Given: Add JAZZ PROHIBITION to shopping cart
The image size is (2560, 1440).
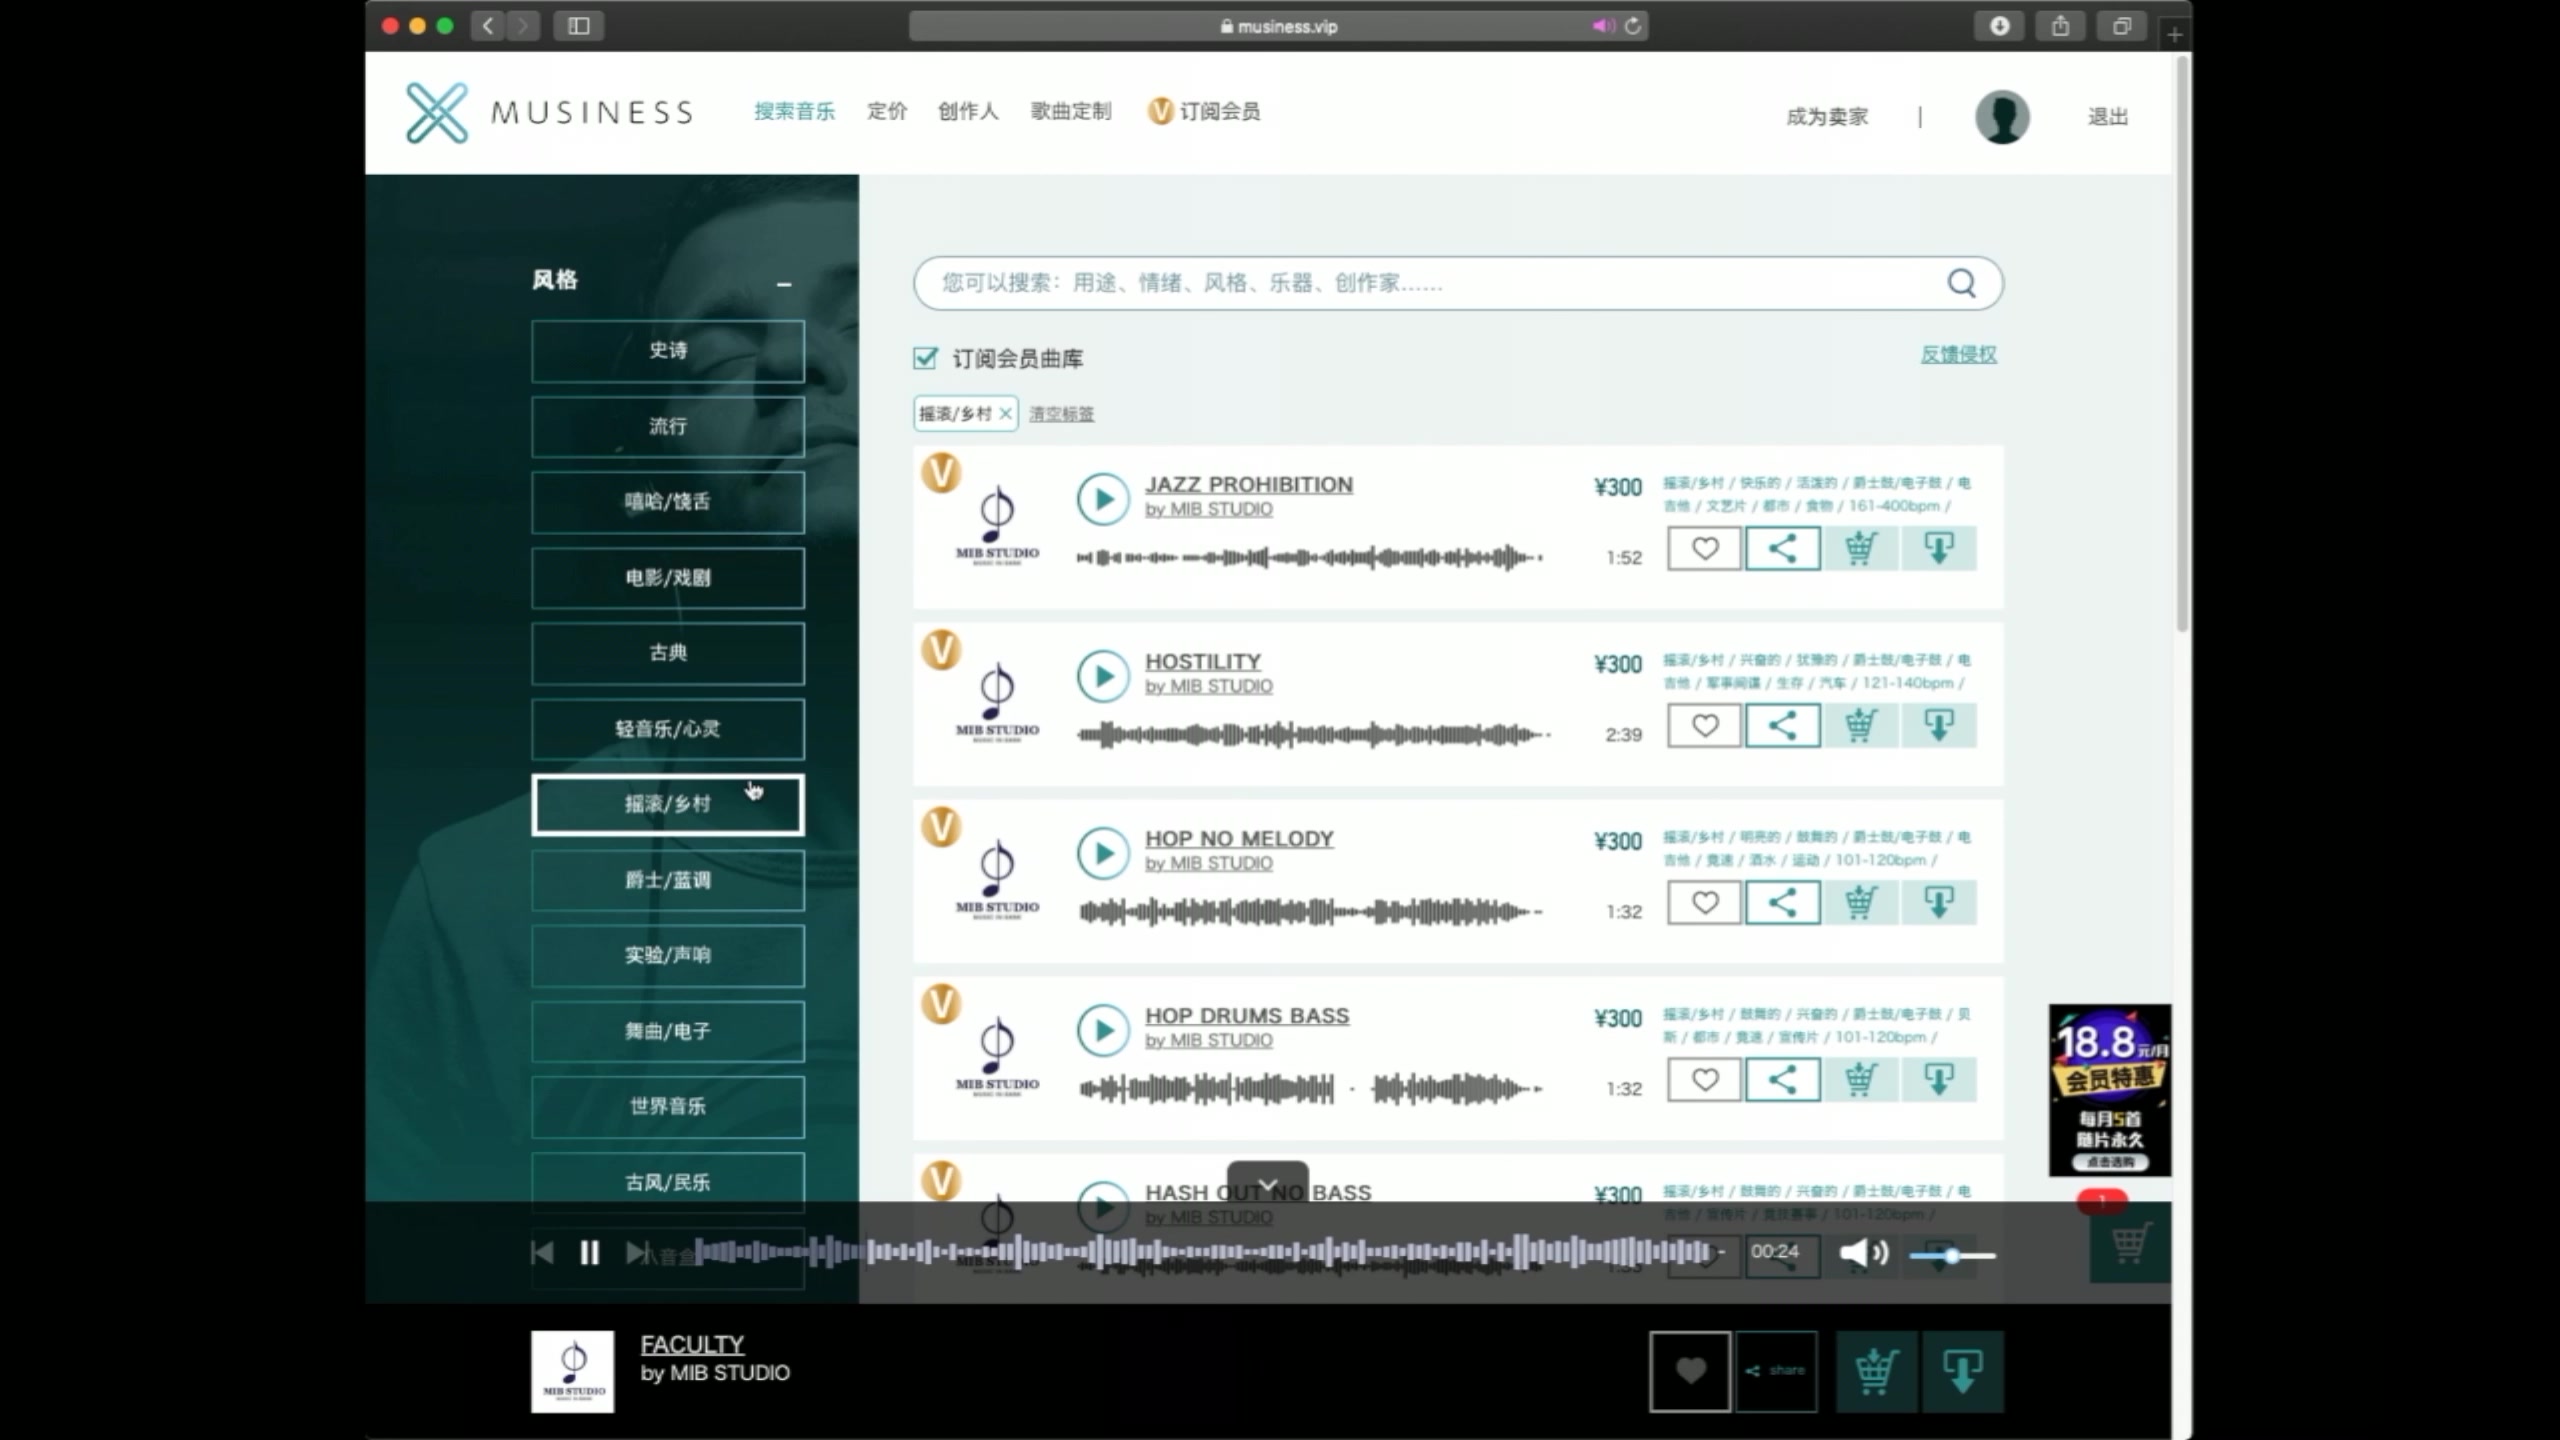Looking at the screenshot, I should (x=1860, y=548).
